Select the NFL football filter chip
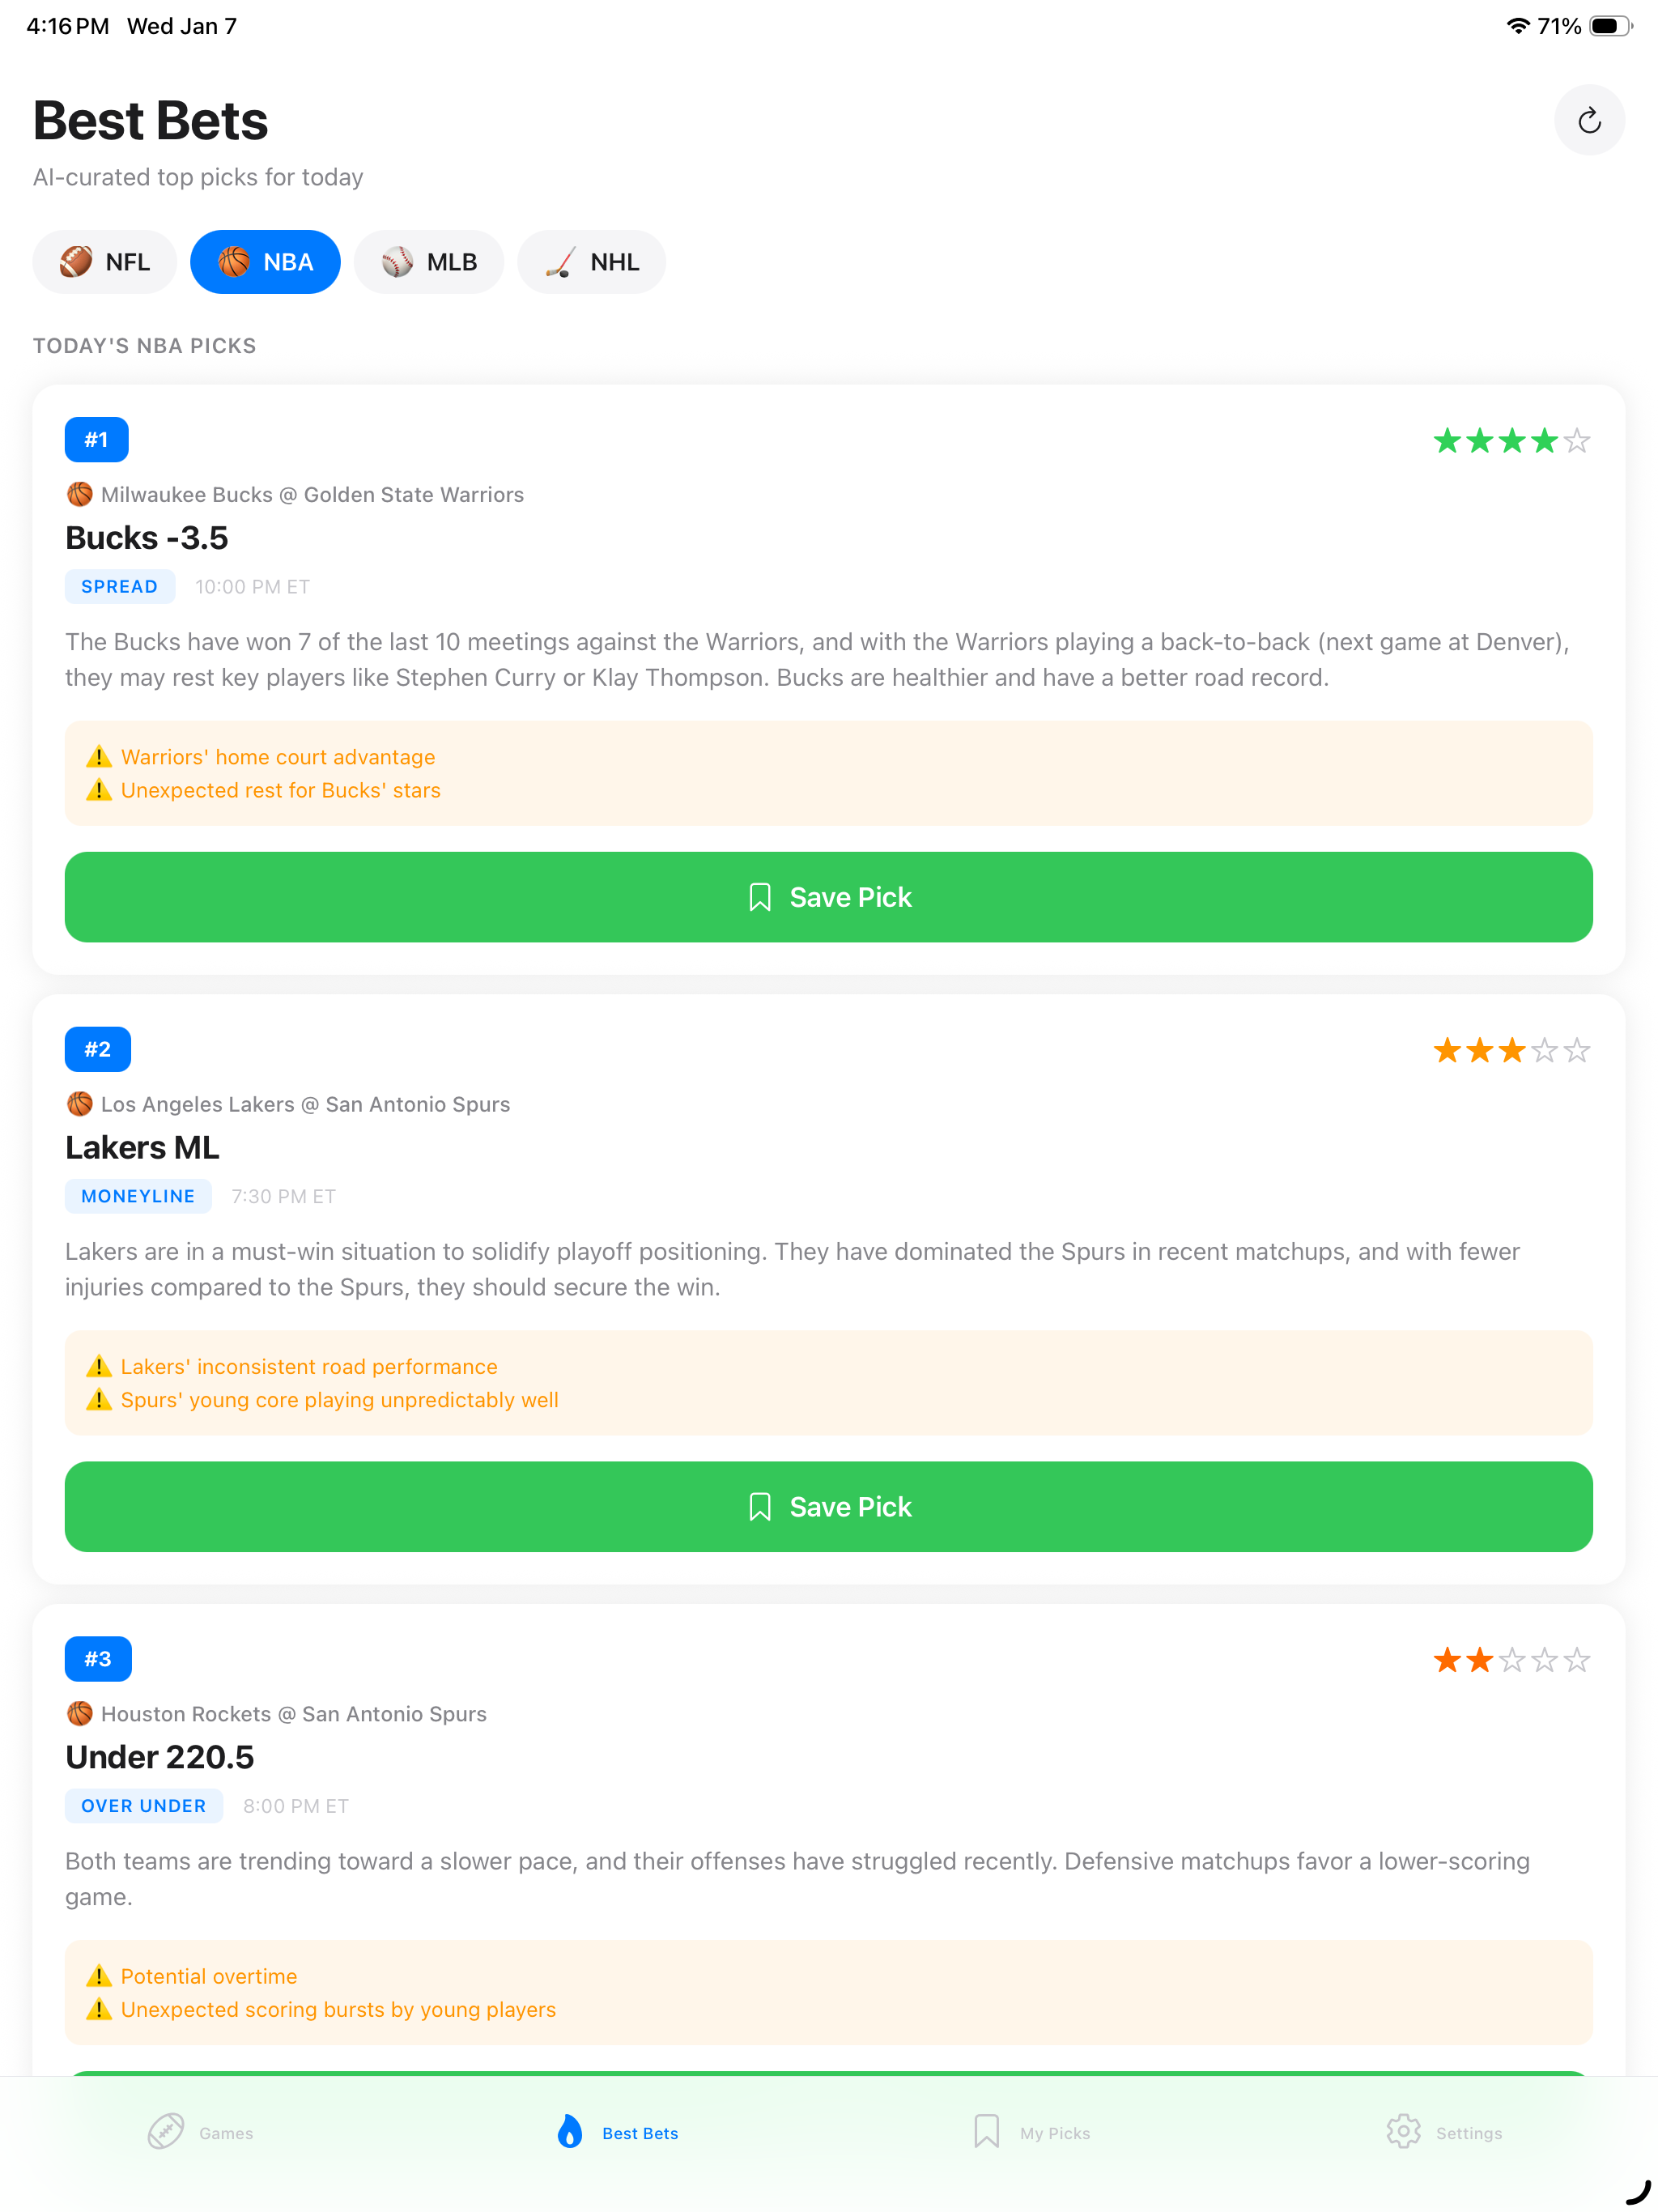1658x2212 pixels. pos(105,262)
